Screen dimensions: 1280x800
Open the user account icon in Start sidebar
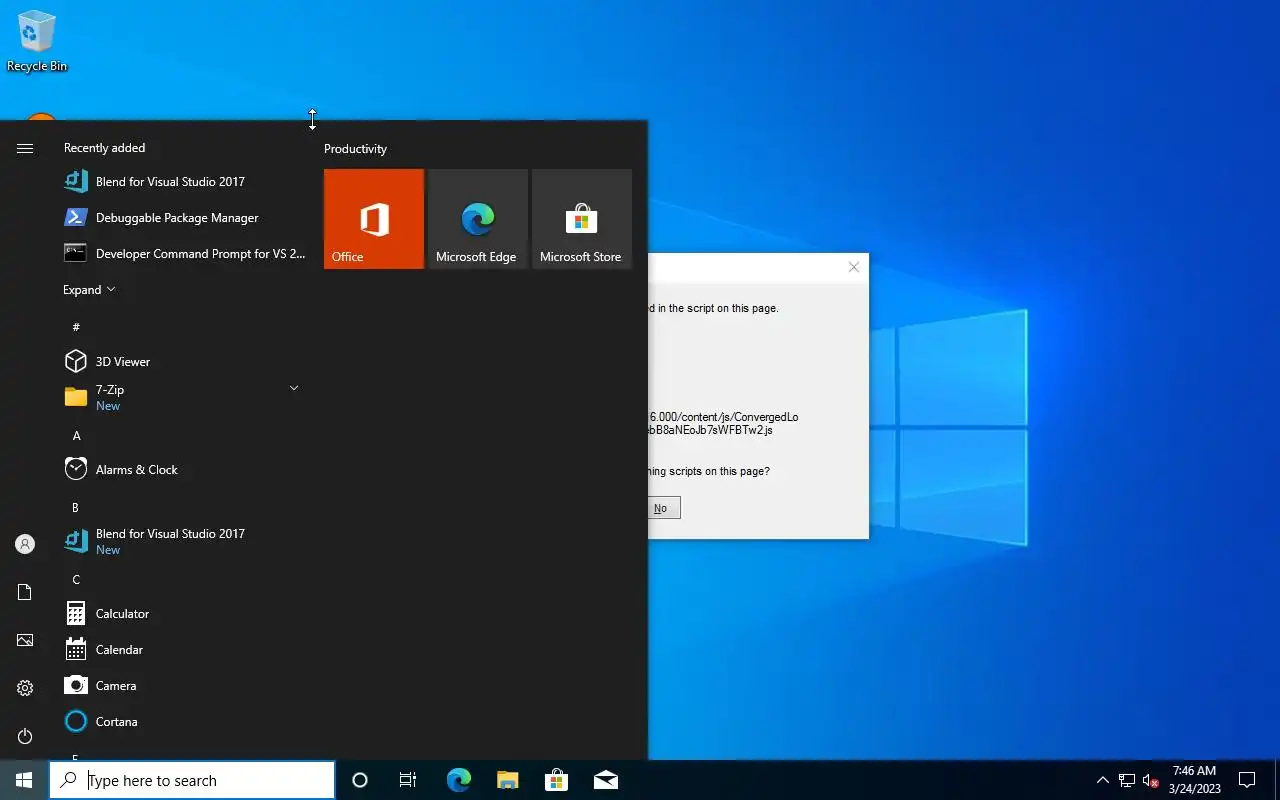click(25, 544)
